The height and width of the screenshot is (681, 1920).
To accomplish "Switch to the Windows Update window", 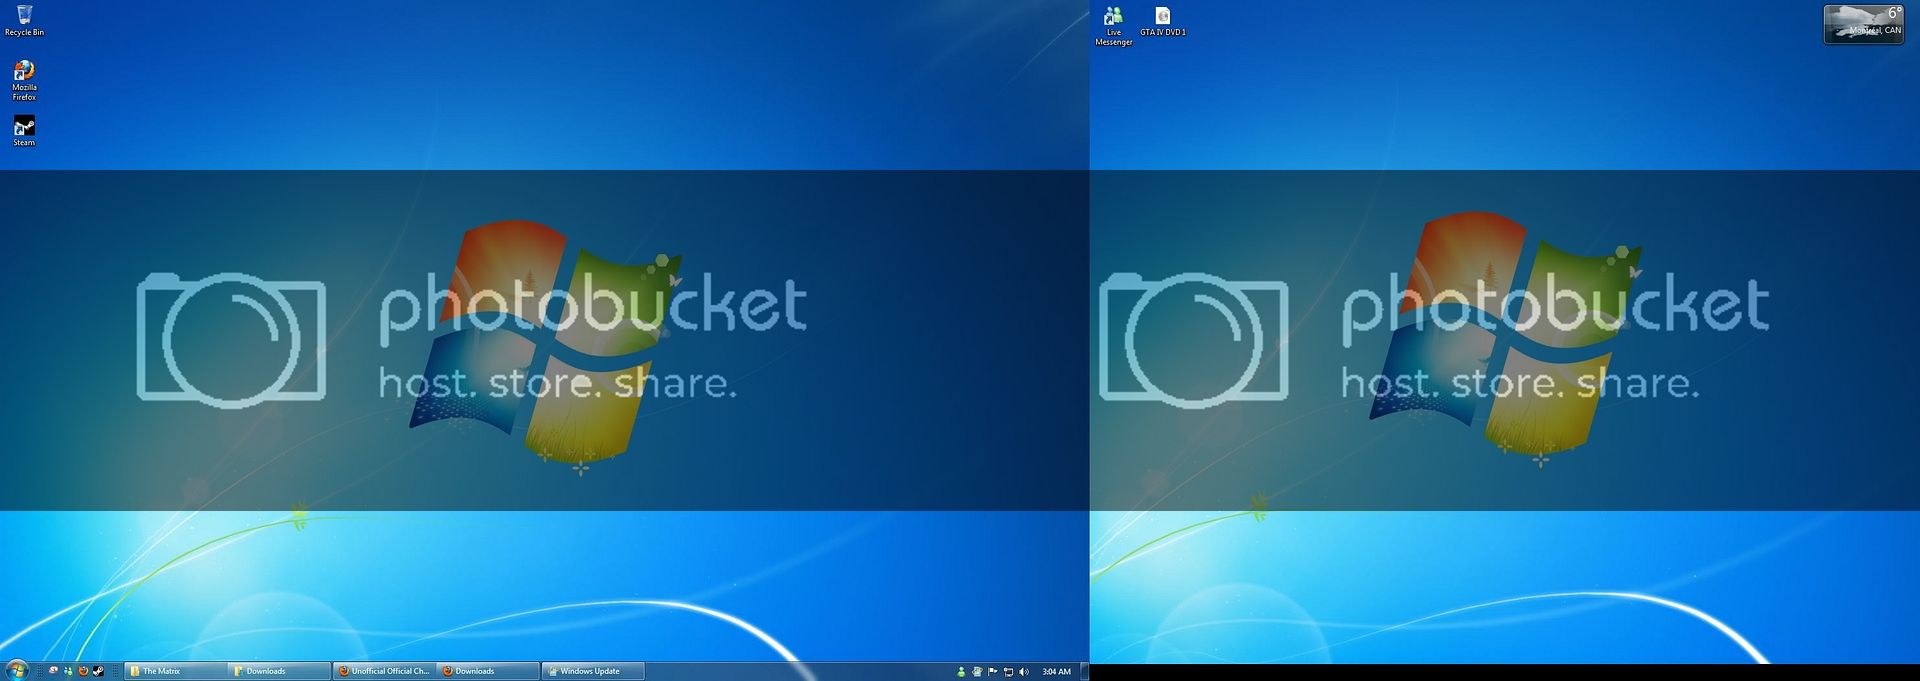I will 593,671.
